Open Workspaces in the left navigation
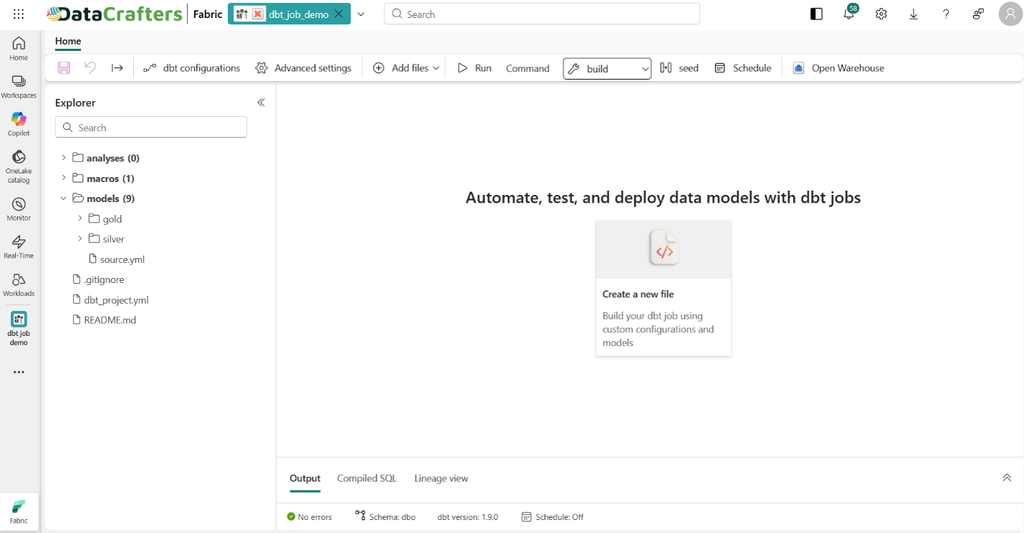The height and width of the screenshot is (533, 1024). [19, 86]
